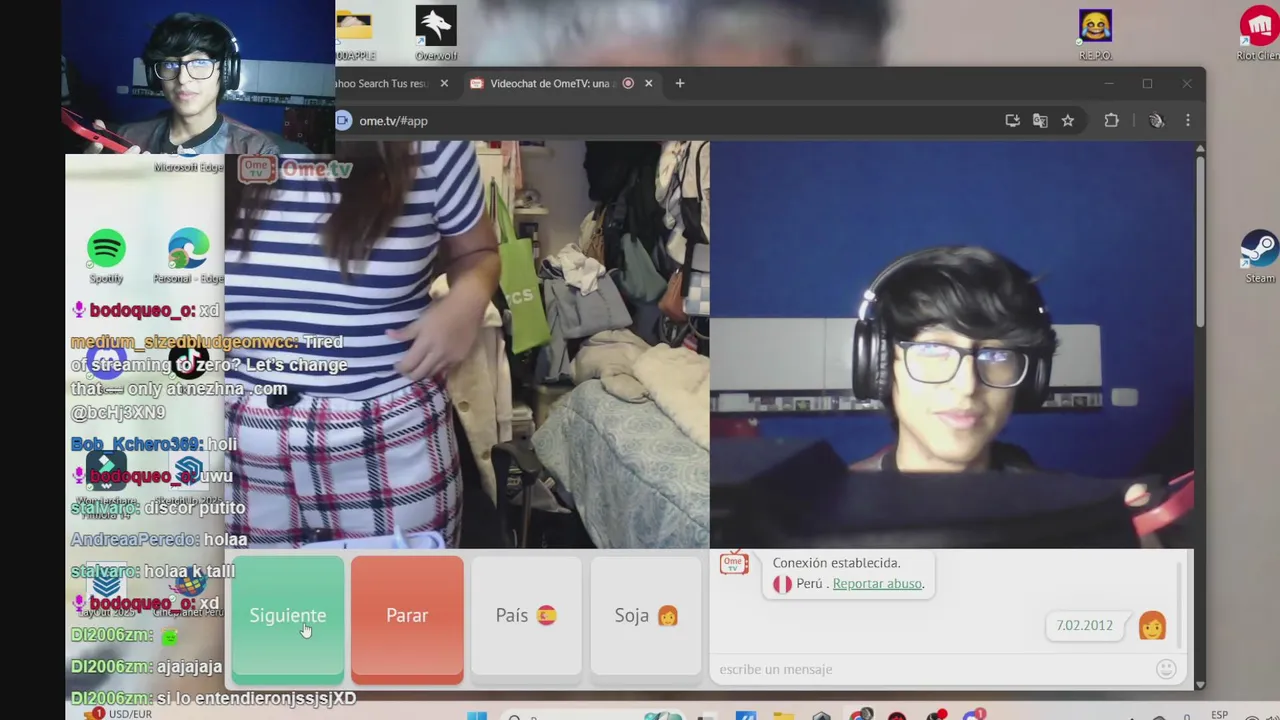
Task: Click the Windows Start button
Action: [x=477, y=714]
